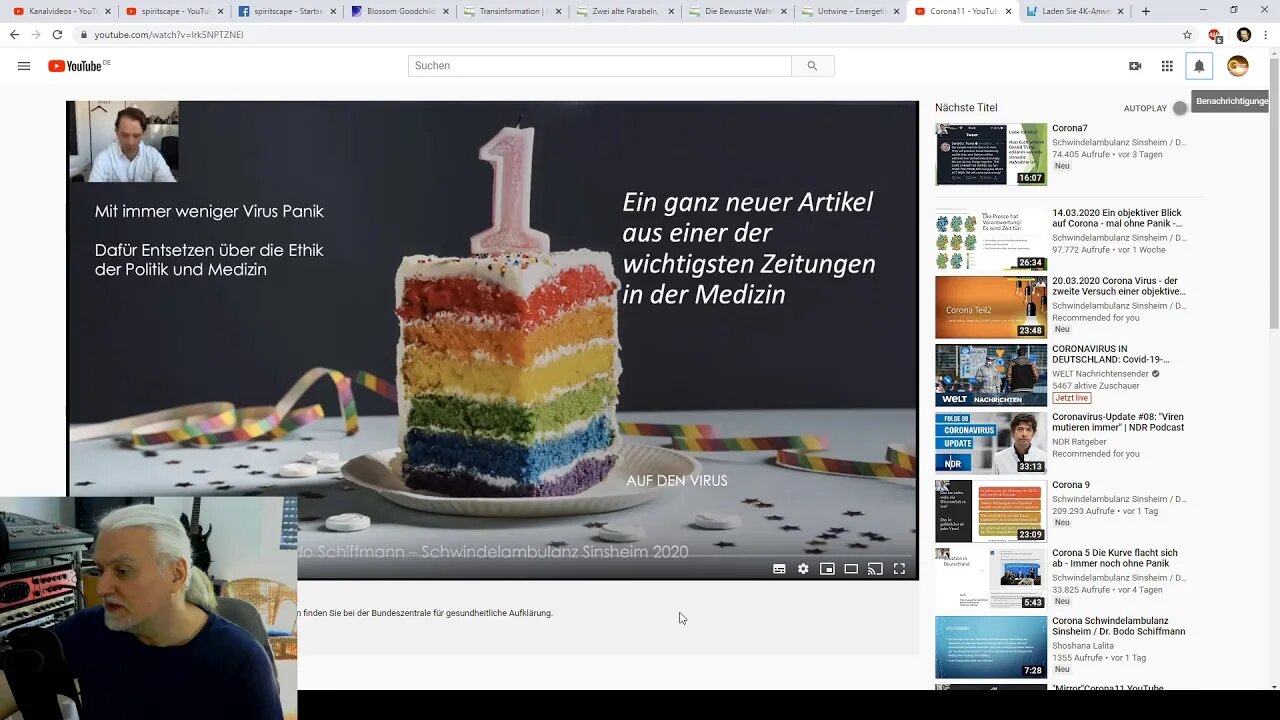The width and height of the screenshot is (1280, 720).
Task: Open the WELT live stream thumbnail
Action: tap(991, 375)
